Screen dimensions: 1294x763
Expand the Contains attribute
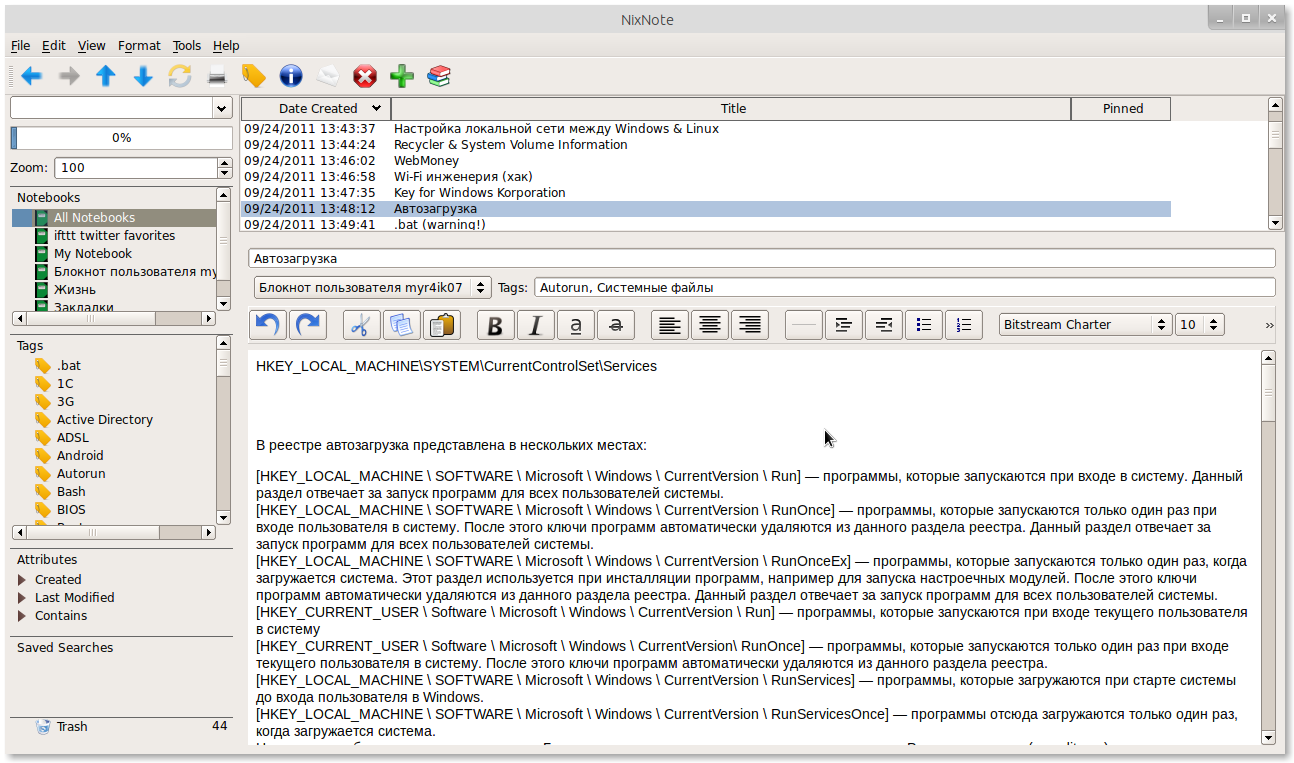(x=23, y=616)
